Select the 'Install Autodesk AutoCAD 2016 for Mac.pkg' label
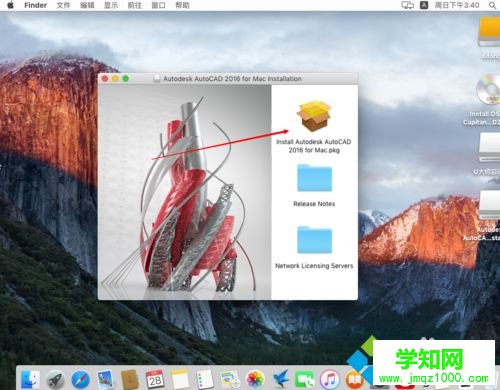The width and height of the screenshot is (500, 390). click(314, 146)
